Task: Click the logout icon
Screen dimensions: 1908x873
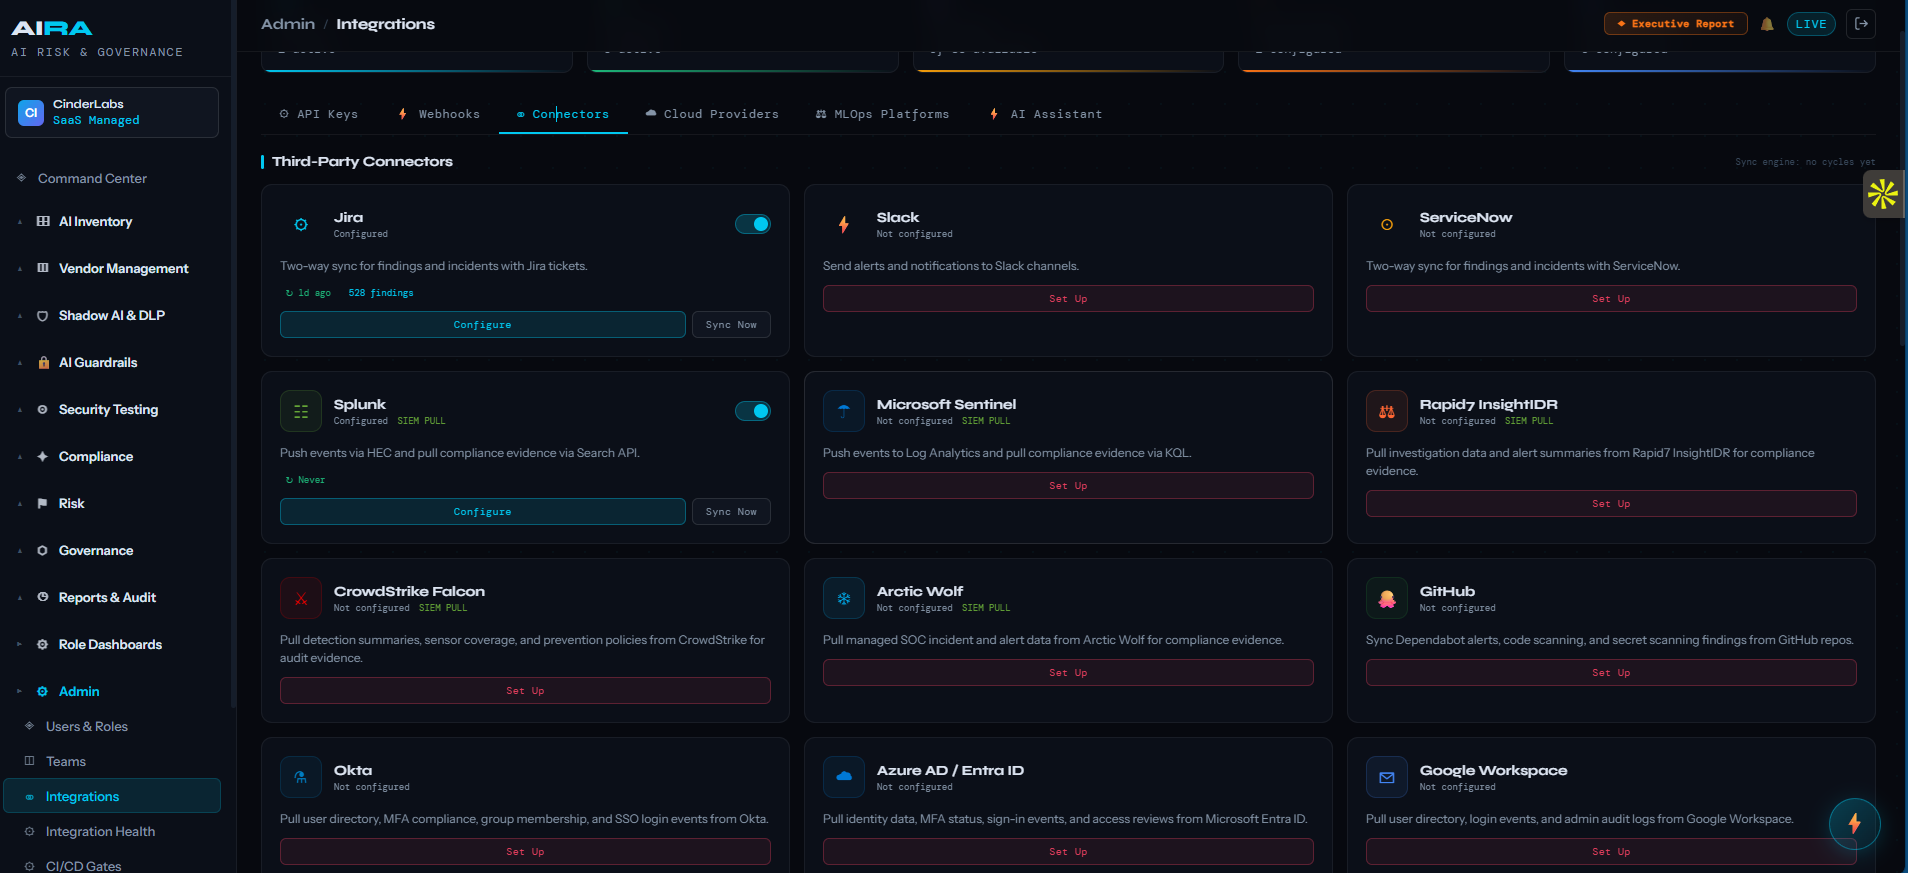Action: click(x=1861, y=24)
